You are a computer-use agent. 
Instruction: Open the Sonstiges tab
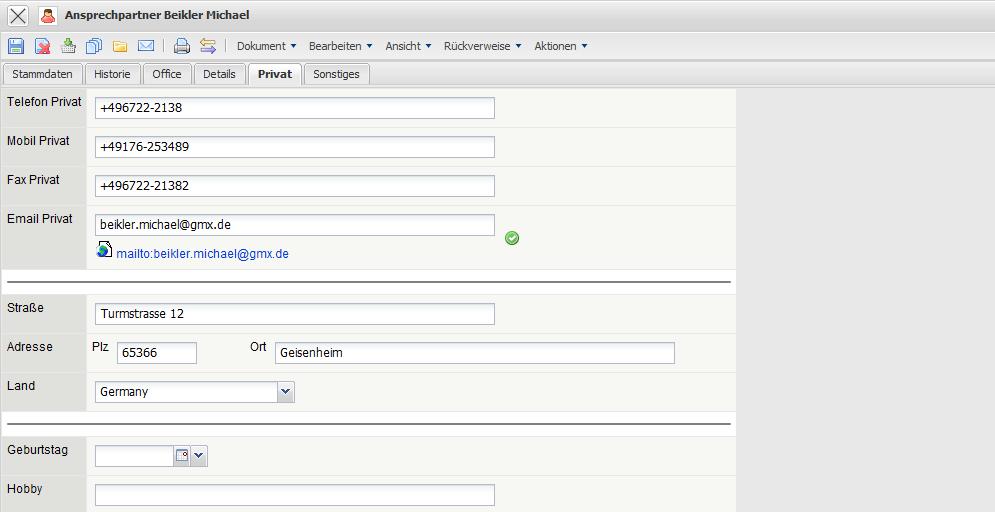pos(336,74)
